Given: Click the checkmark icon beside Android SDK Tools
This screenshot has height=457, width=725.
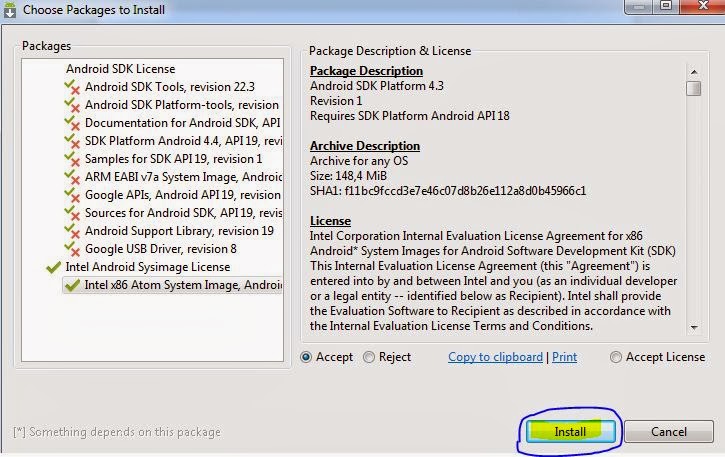Looking at the screenshot, I should [72, 87].
